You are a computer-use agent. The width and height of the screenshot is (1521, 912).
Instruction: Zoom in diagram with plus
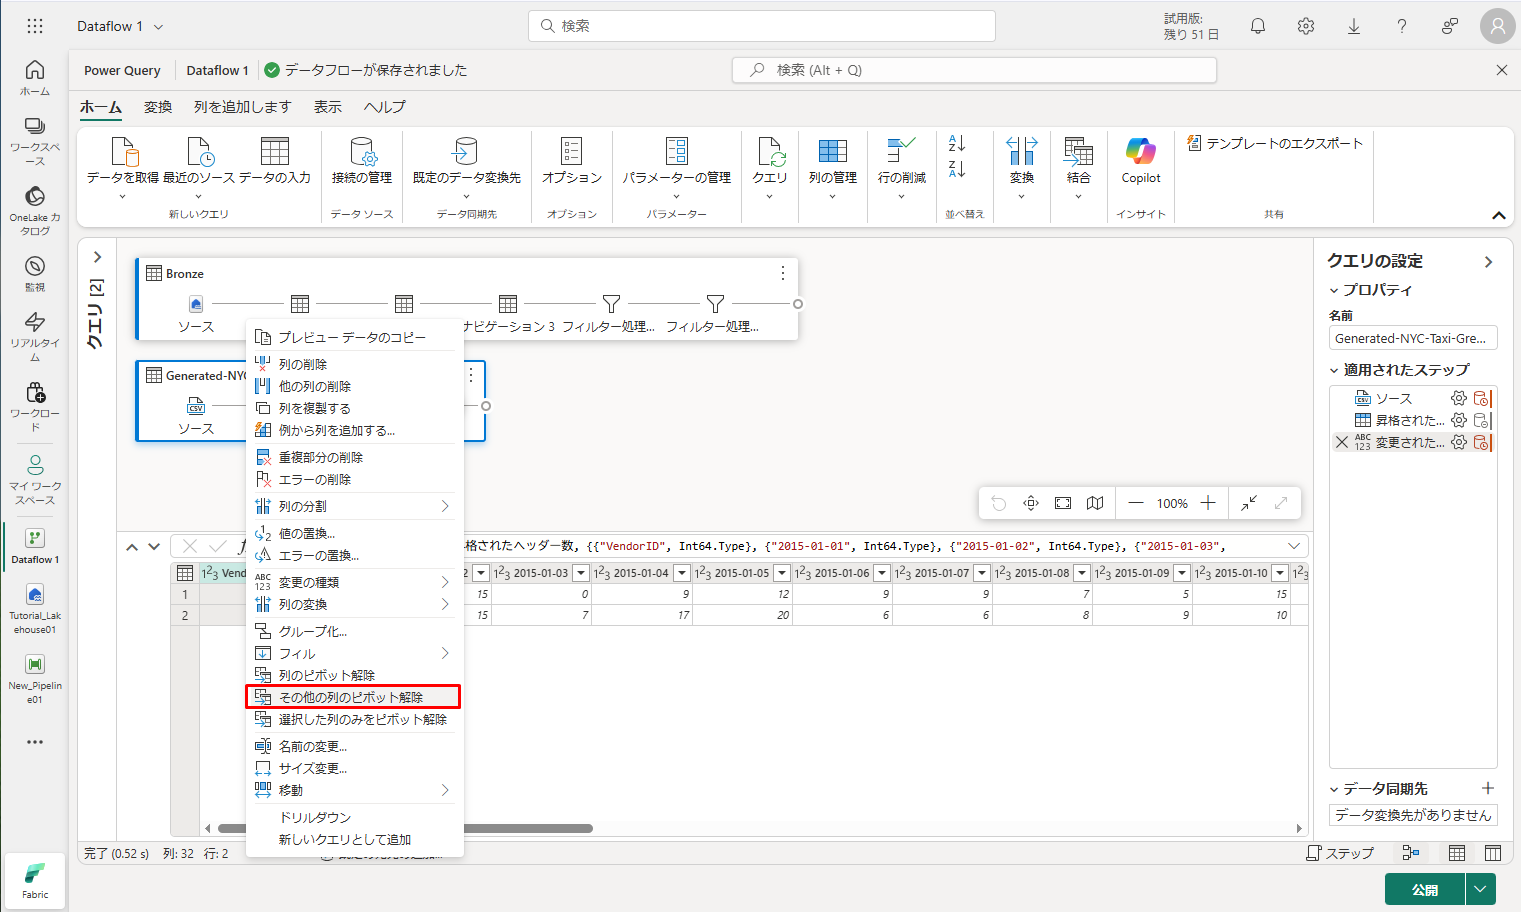pyautogui.click(x=1208, y=503)
